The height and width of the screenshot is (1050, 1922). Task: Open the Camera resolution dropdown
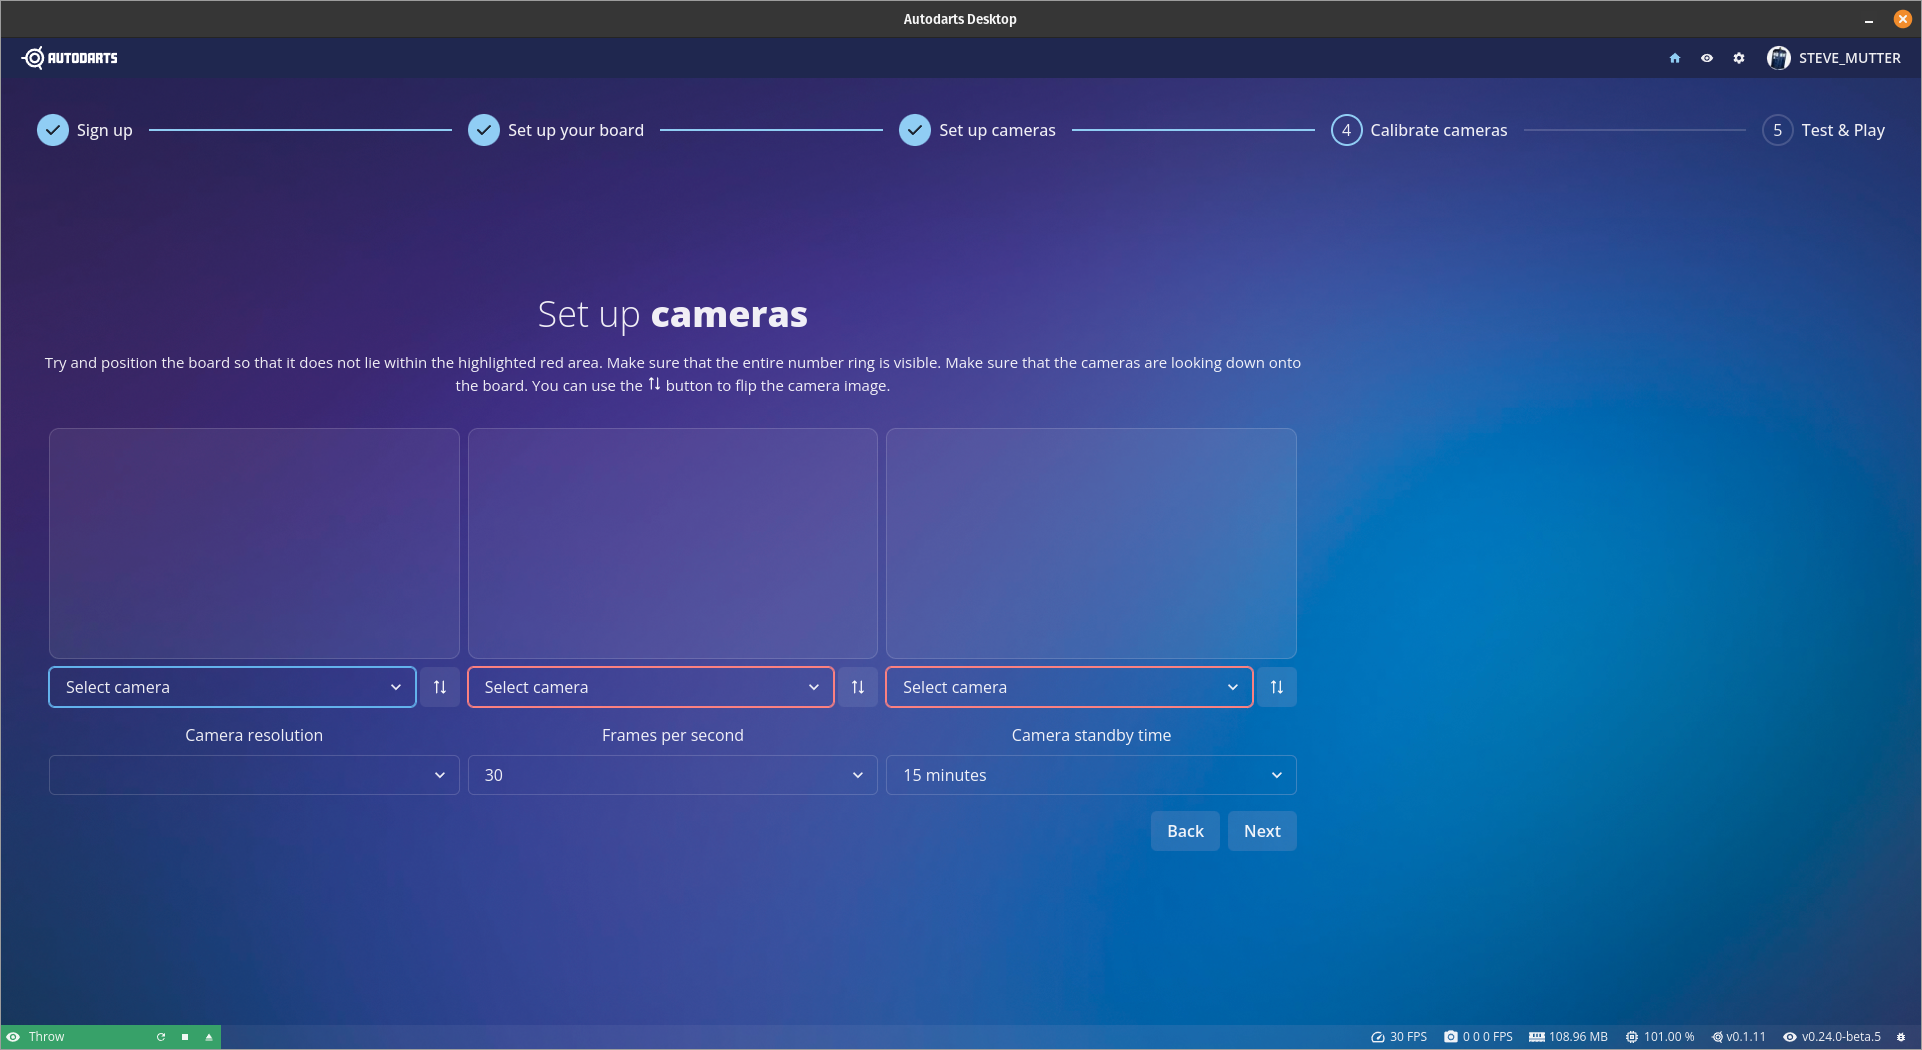pyautogui.click(x=254, y=775)
